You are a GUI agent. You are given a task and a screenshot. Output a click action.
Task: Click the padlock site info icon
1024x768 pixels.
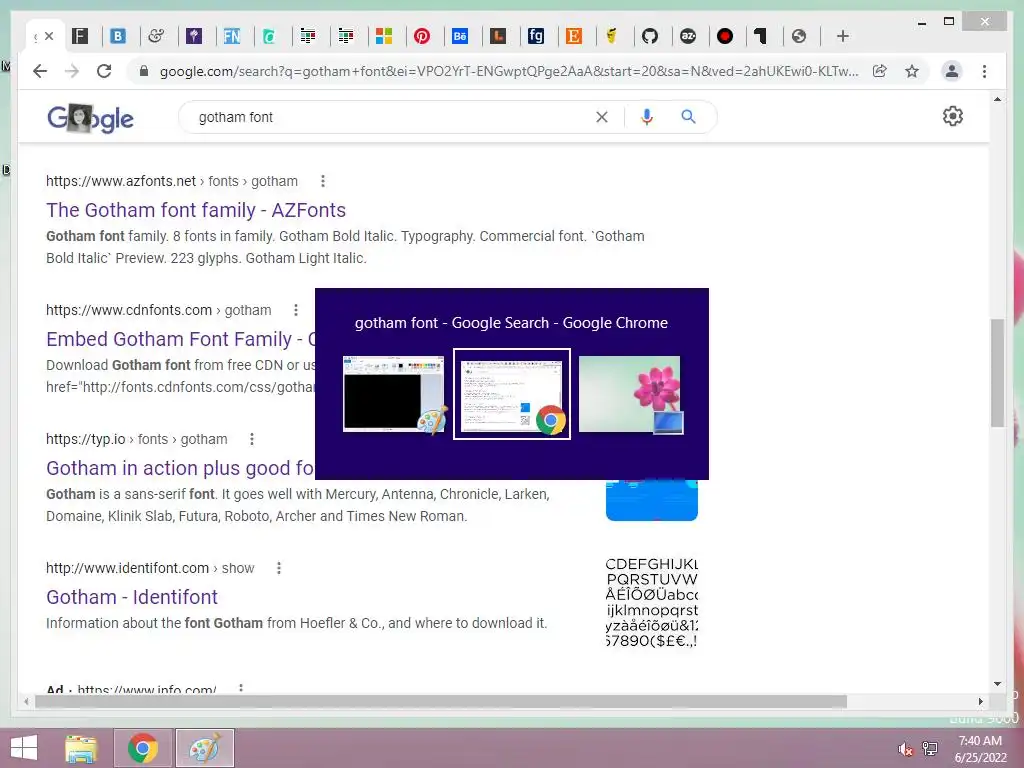pos(144,71)
